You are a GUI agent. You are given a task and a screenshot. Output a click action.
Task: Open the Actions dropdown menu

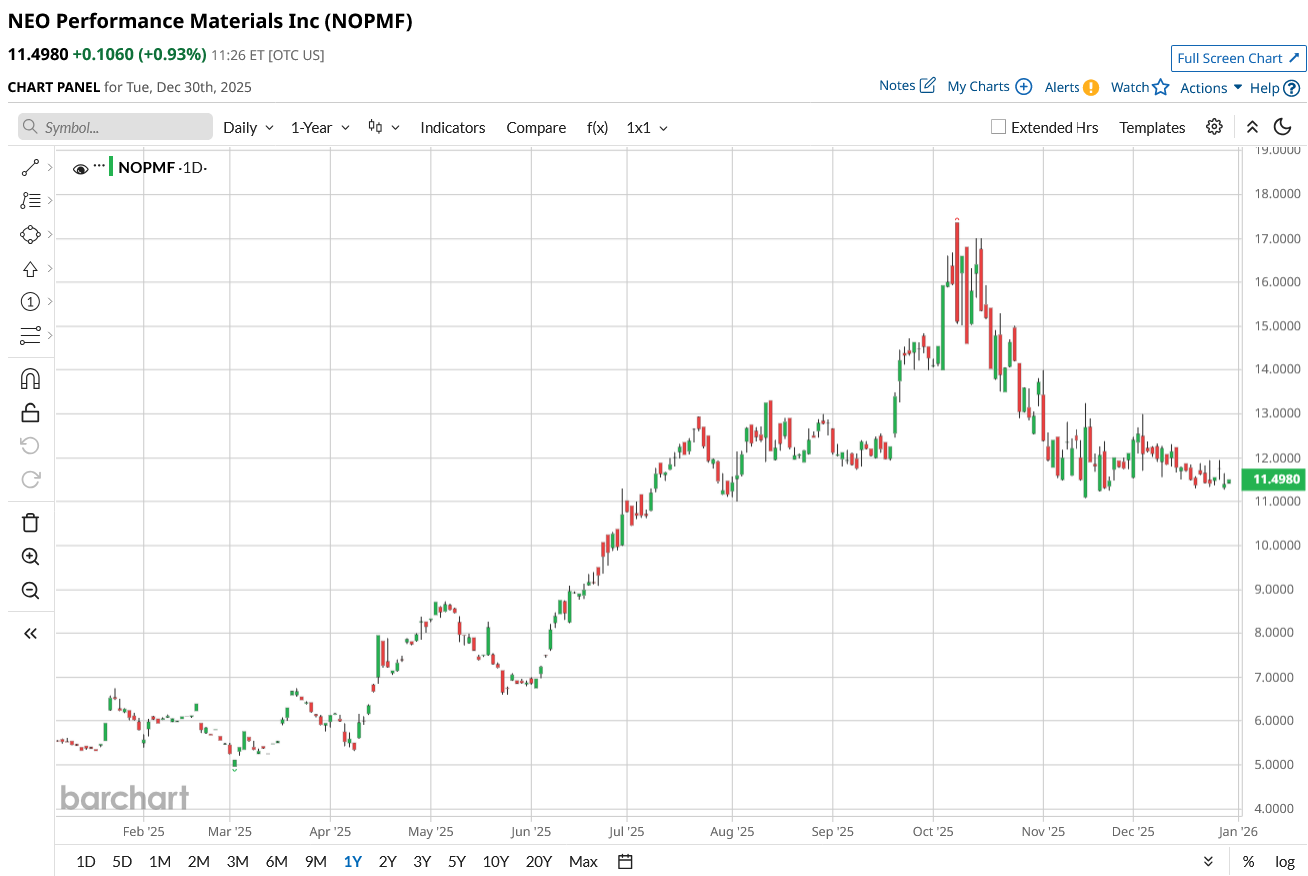tap(1211, 88)
